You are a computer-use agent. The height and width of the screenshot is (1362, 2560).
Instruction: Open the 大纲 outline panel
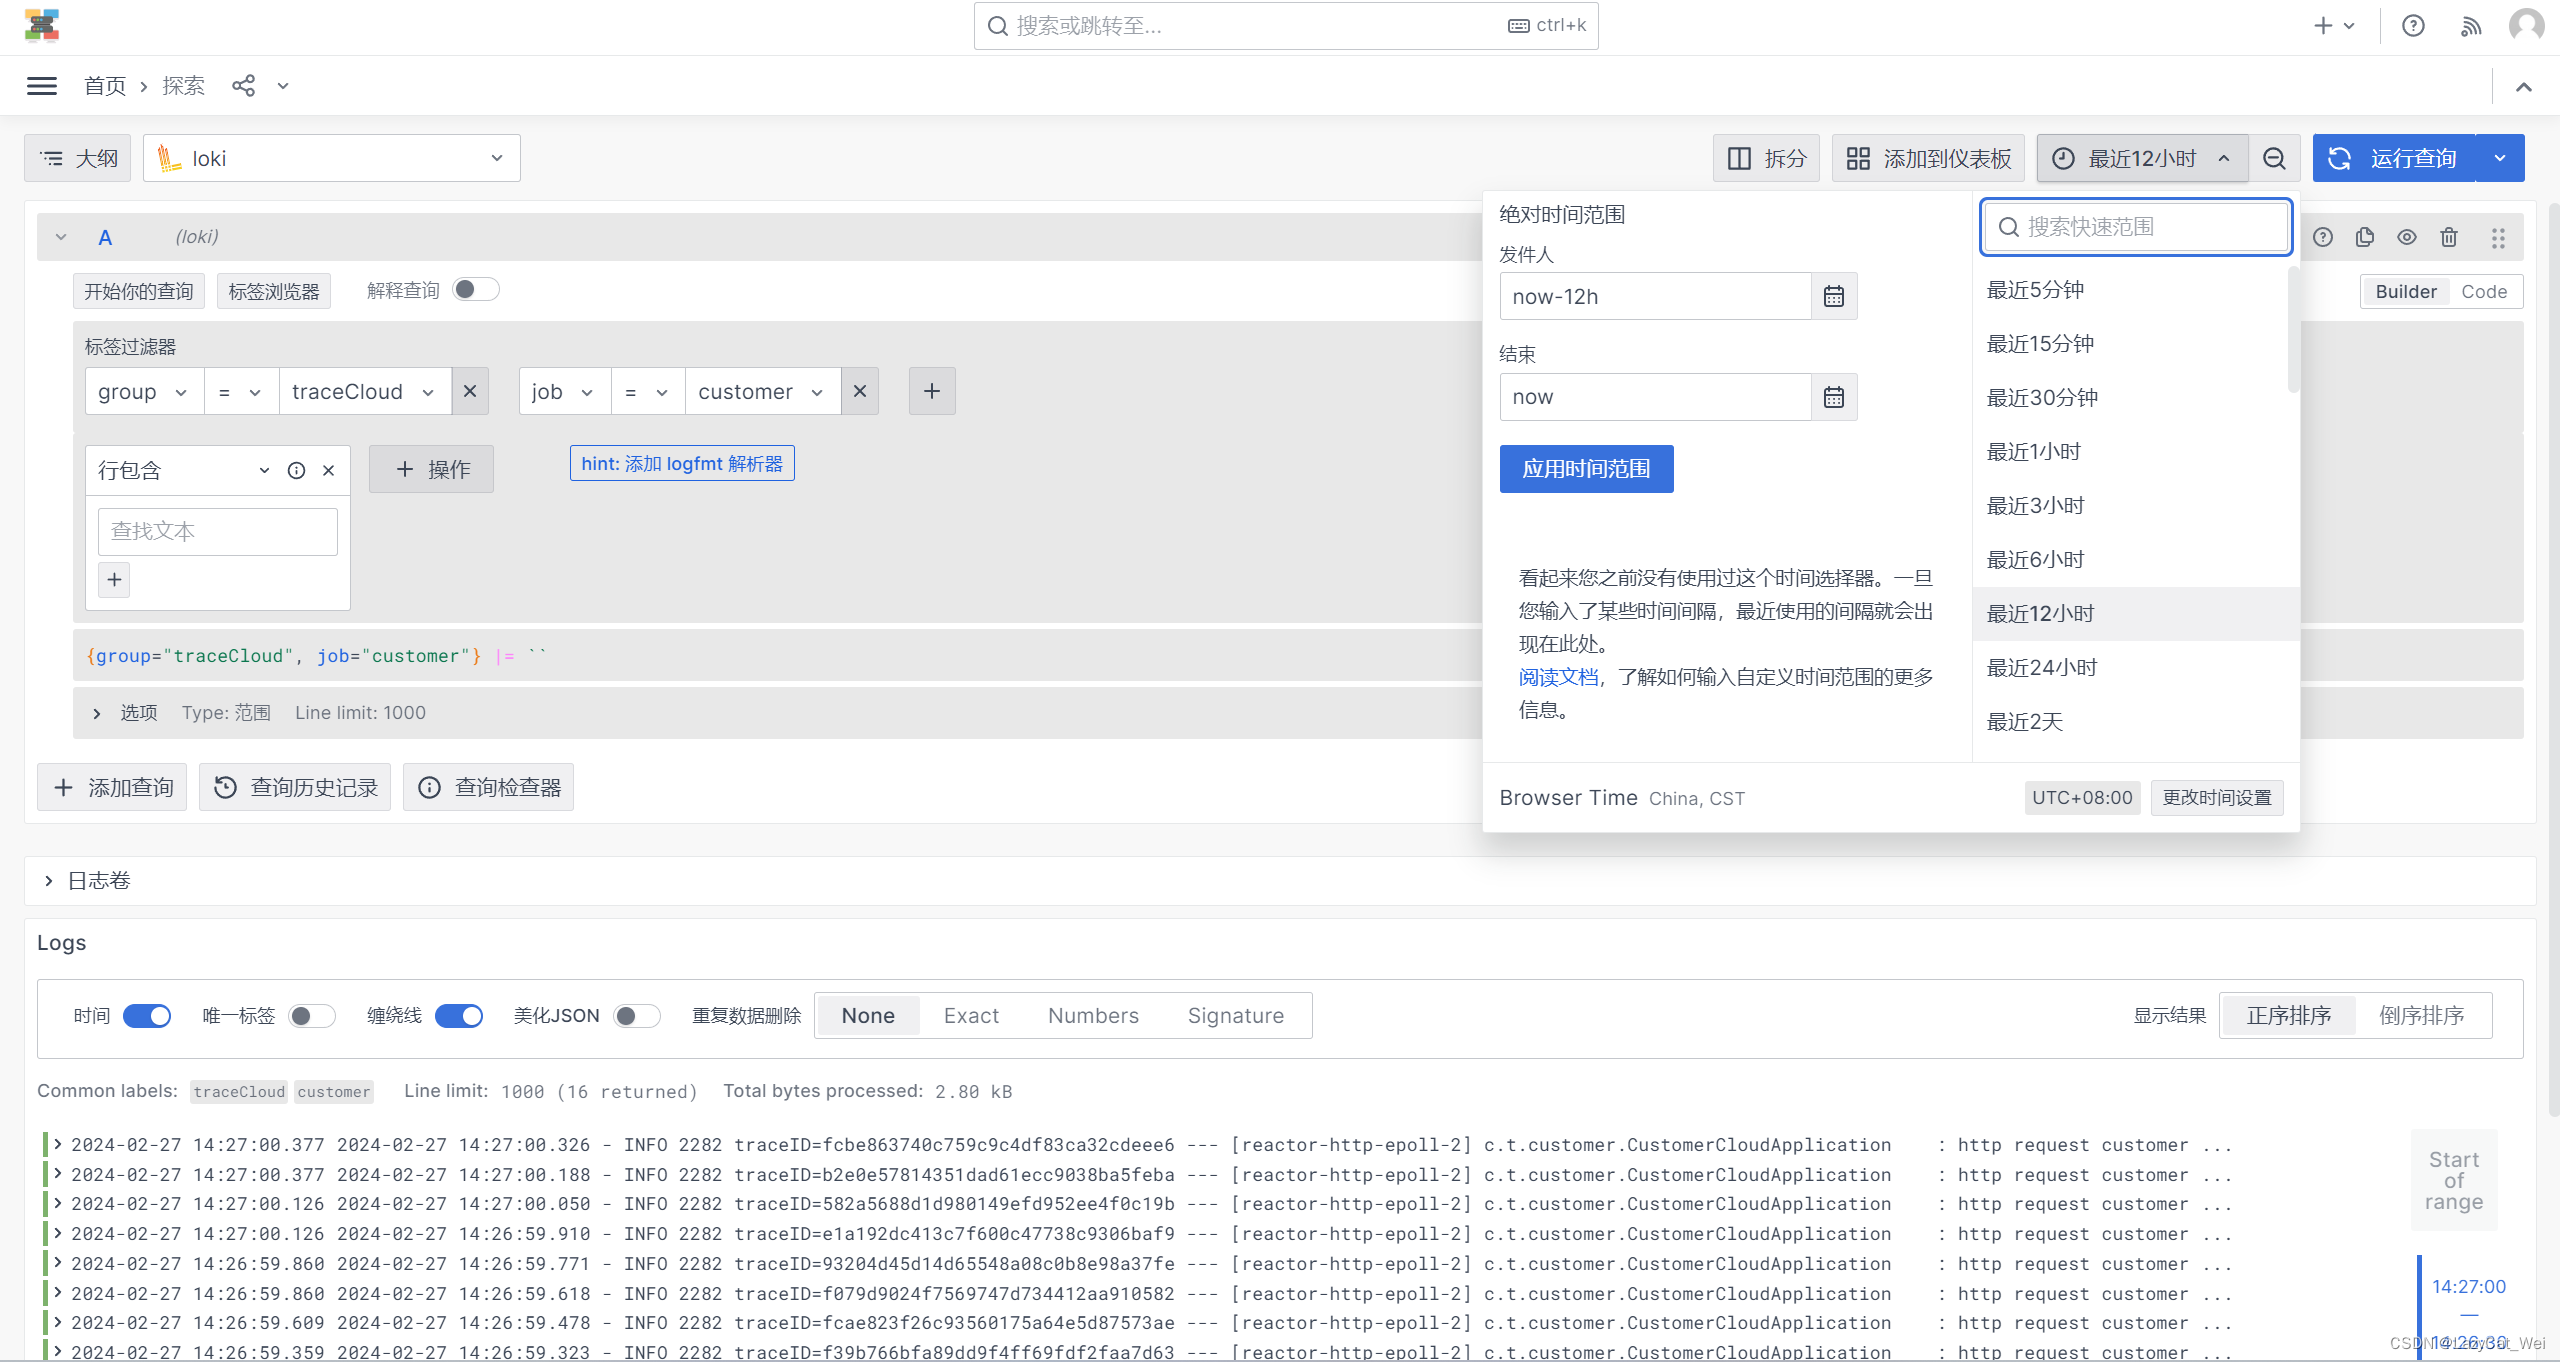pos(76,157)
